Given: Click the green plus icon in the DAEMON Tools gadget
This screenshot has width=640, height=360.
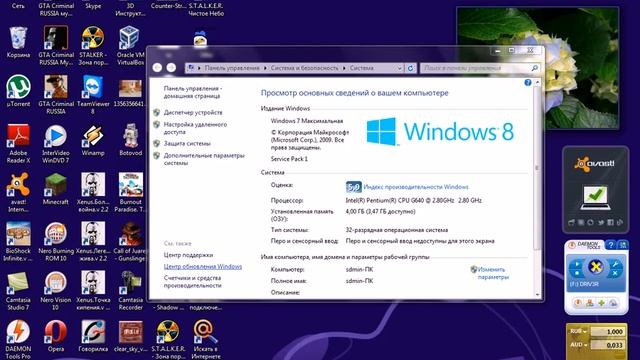Looking at the screenshot, I should [x=601, y=303].
